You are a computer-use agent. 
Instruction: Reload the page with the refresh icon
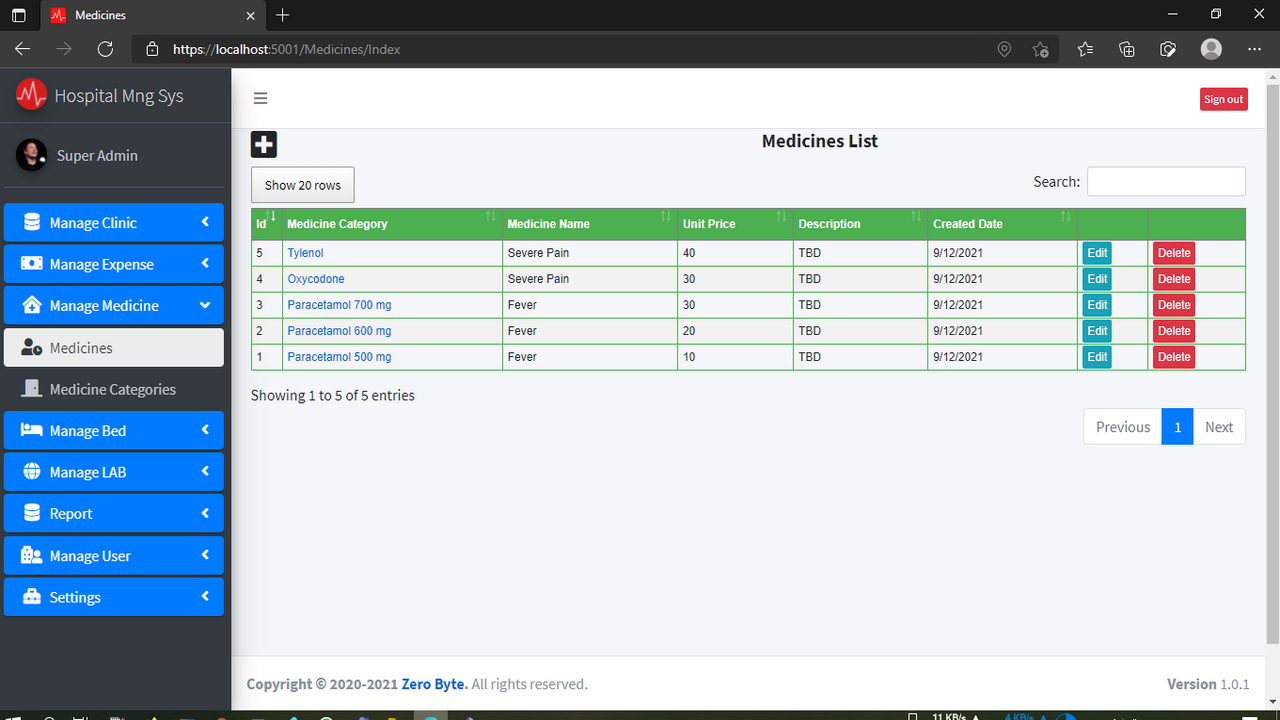click(105, 48)
